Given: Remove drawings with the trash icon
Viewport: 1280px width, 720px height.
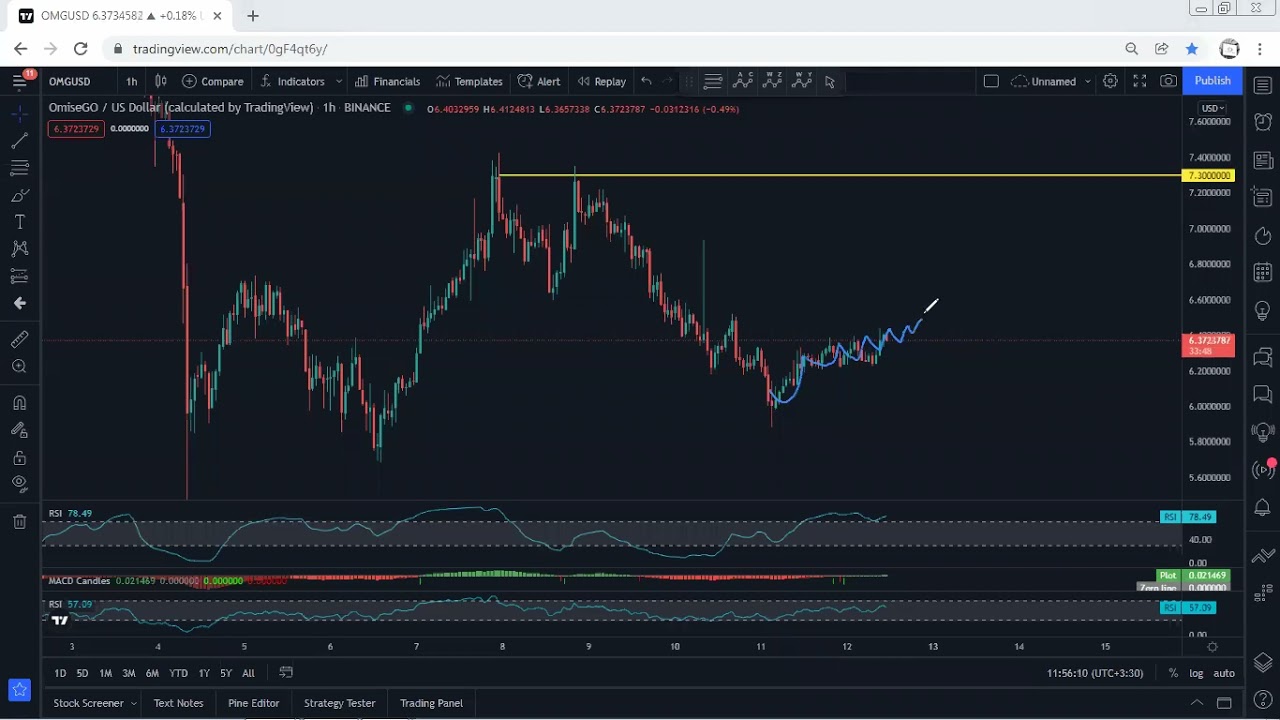Looking at the screenshot, I should [x=19, y=521].
